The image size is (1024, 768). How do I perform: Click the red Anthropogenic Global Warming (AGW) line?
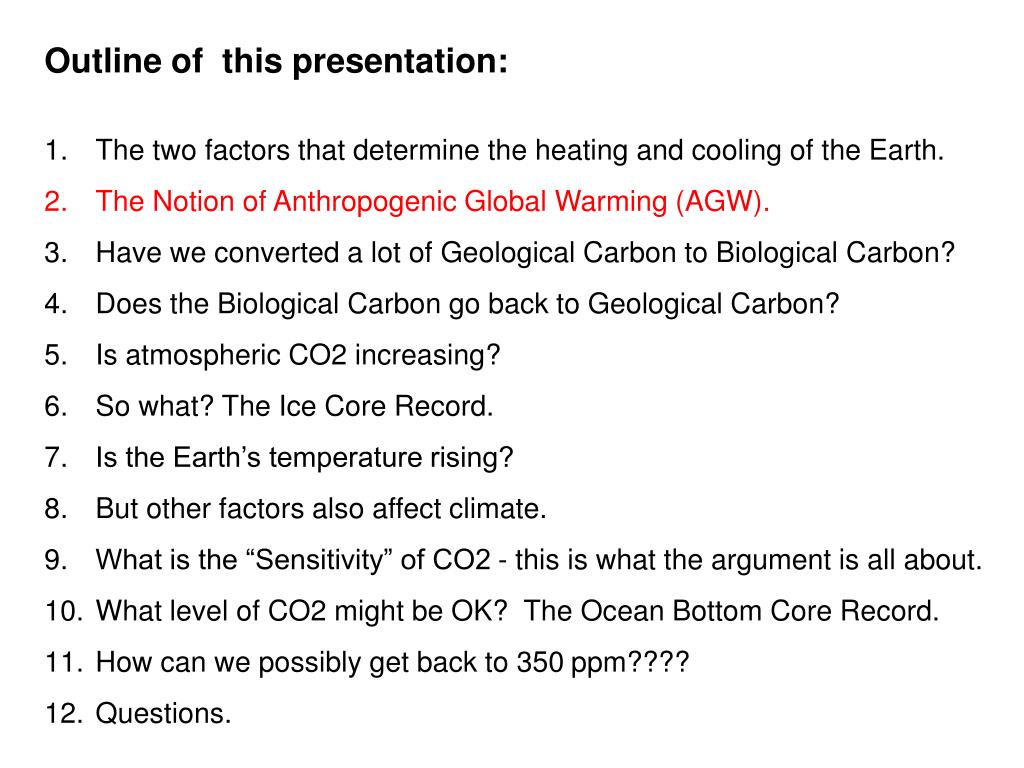(x=432, y=201)
